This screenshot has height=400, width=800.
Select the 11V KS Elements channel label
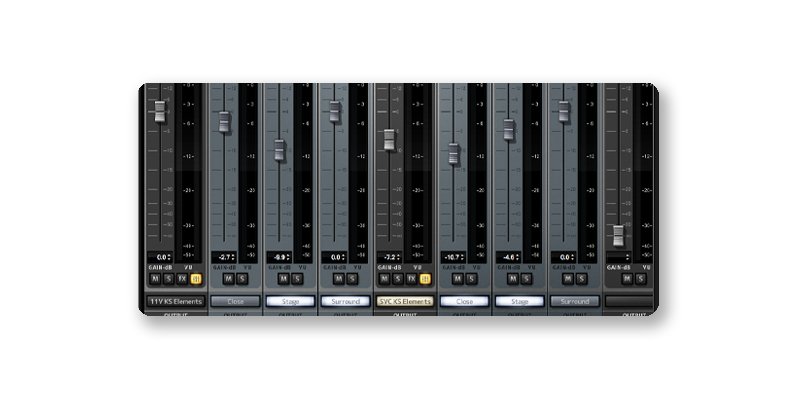176,300
